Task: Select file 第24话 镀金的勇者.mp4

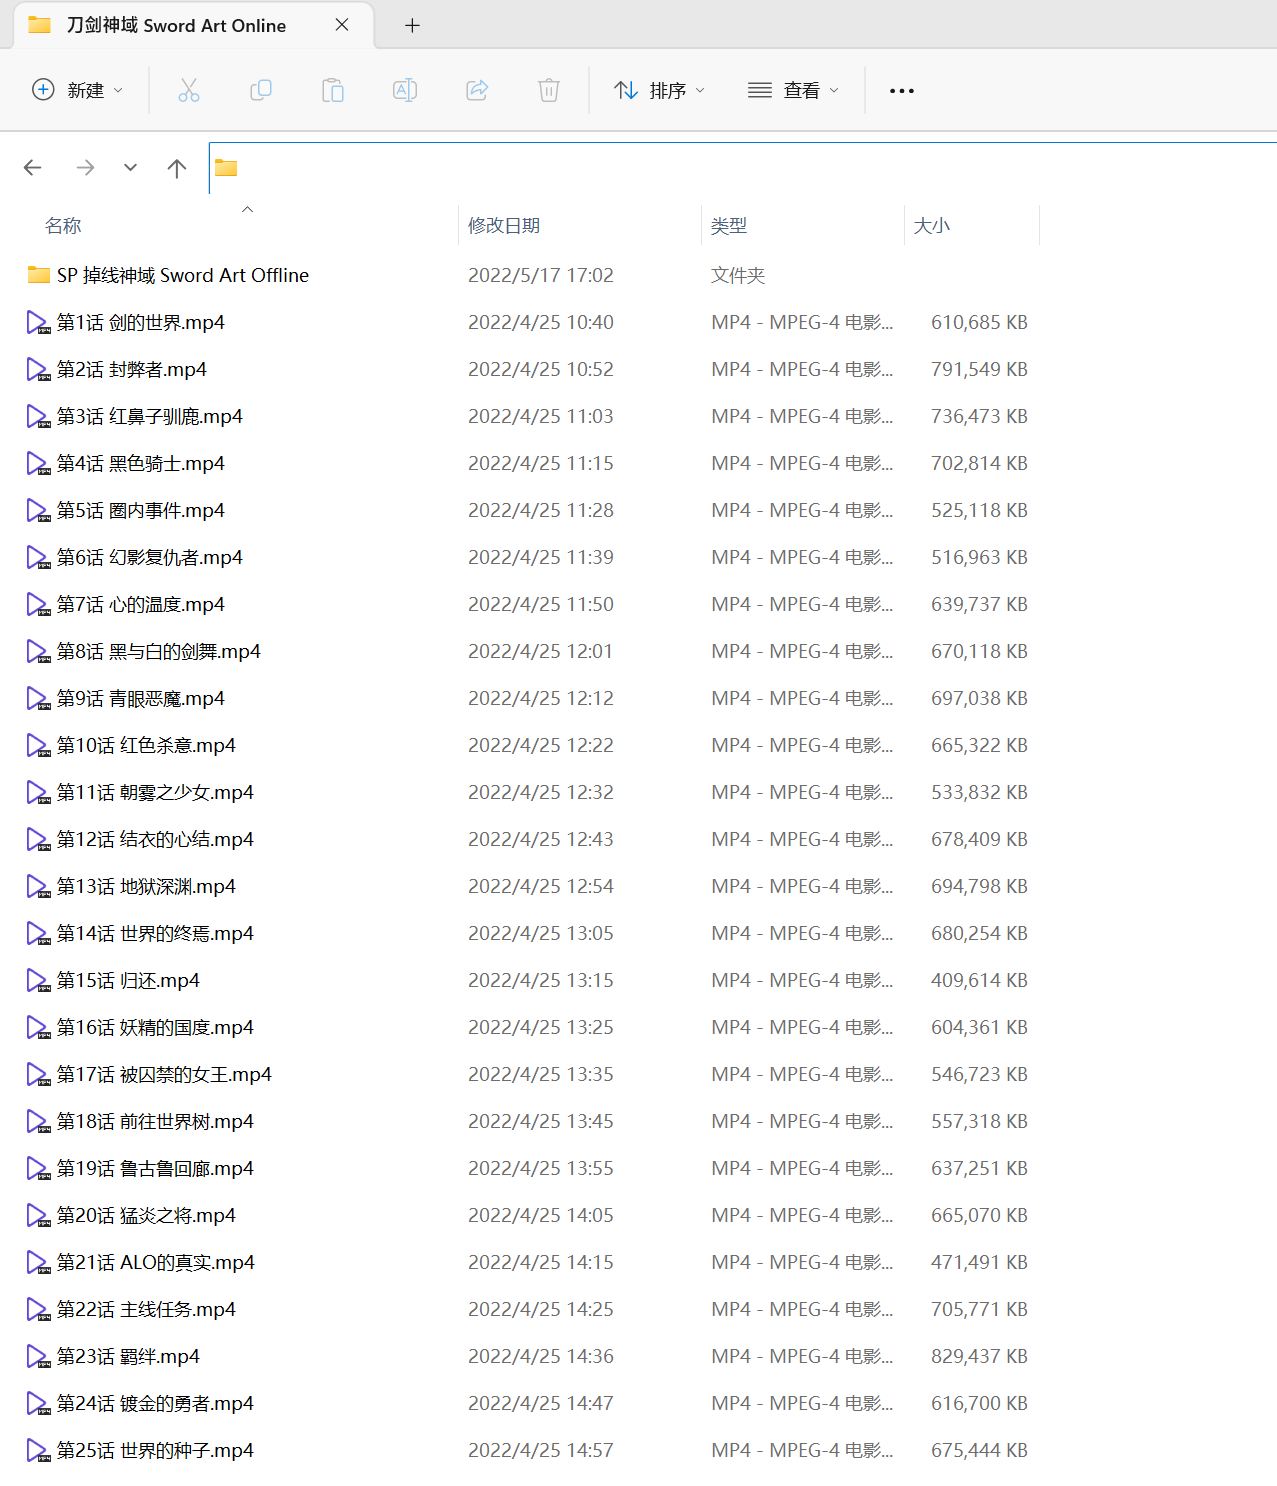Action: click(x=155, y=1403)
